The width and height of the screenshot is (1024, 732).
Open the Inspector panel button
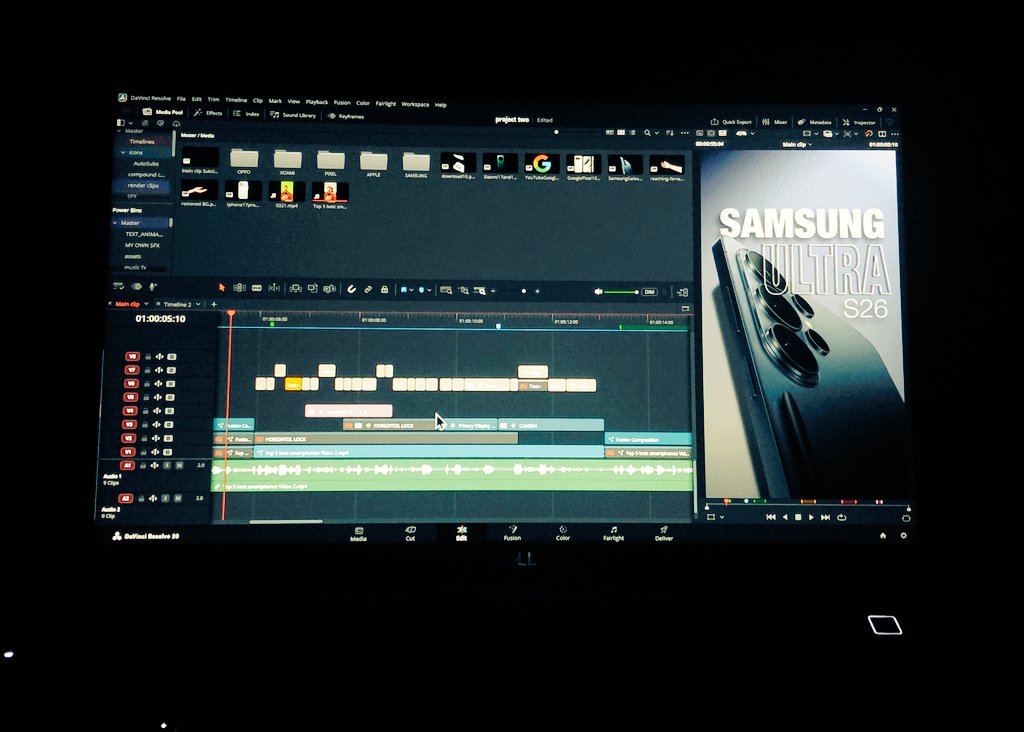tap(859, 122)
